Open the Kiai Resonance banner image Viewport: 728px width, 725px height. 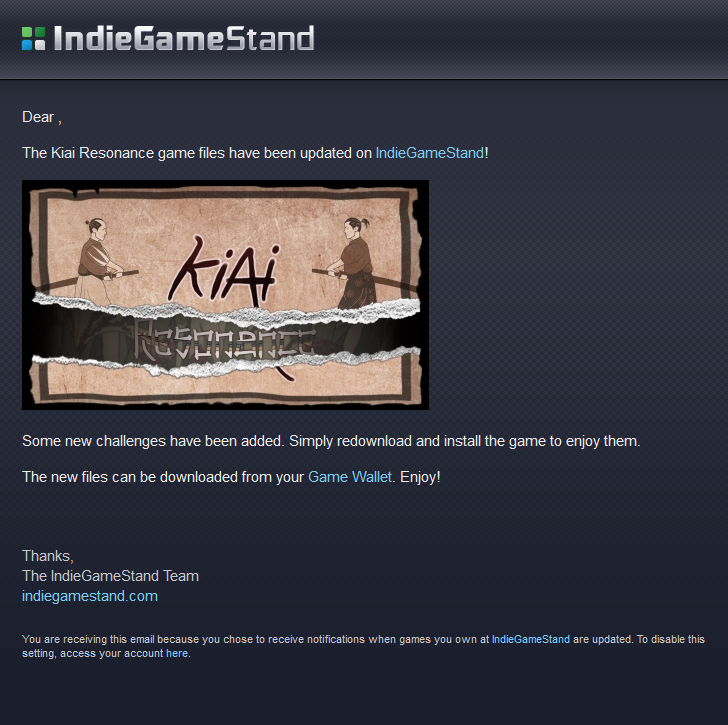pos(225,295)
